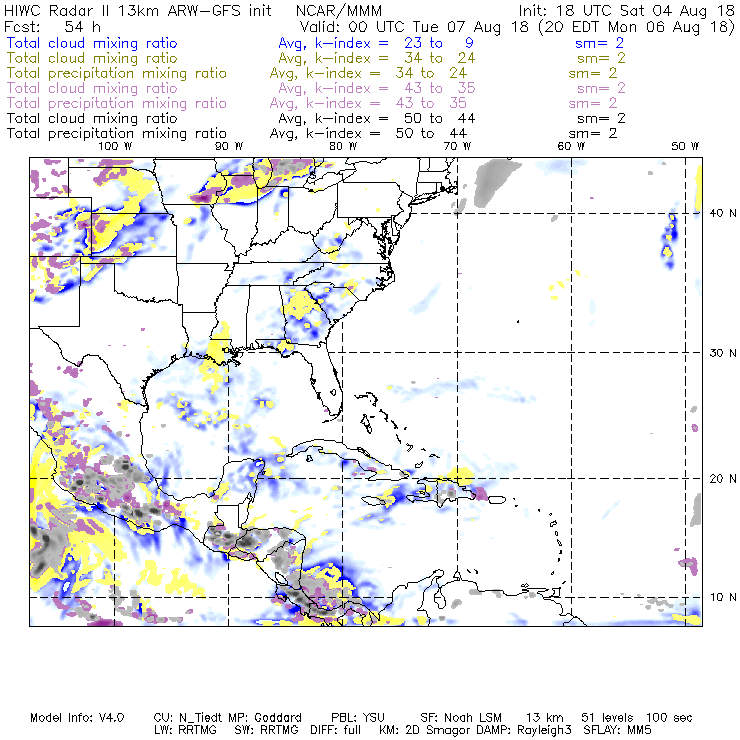Click the blue 'sm= 2' value
The width and height of the screenshot is (740, 740).
599,43
